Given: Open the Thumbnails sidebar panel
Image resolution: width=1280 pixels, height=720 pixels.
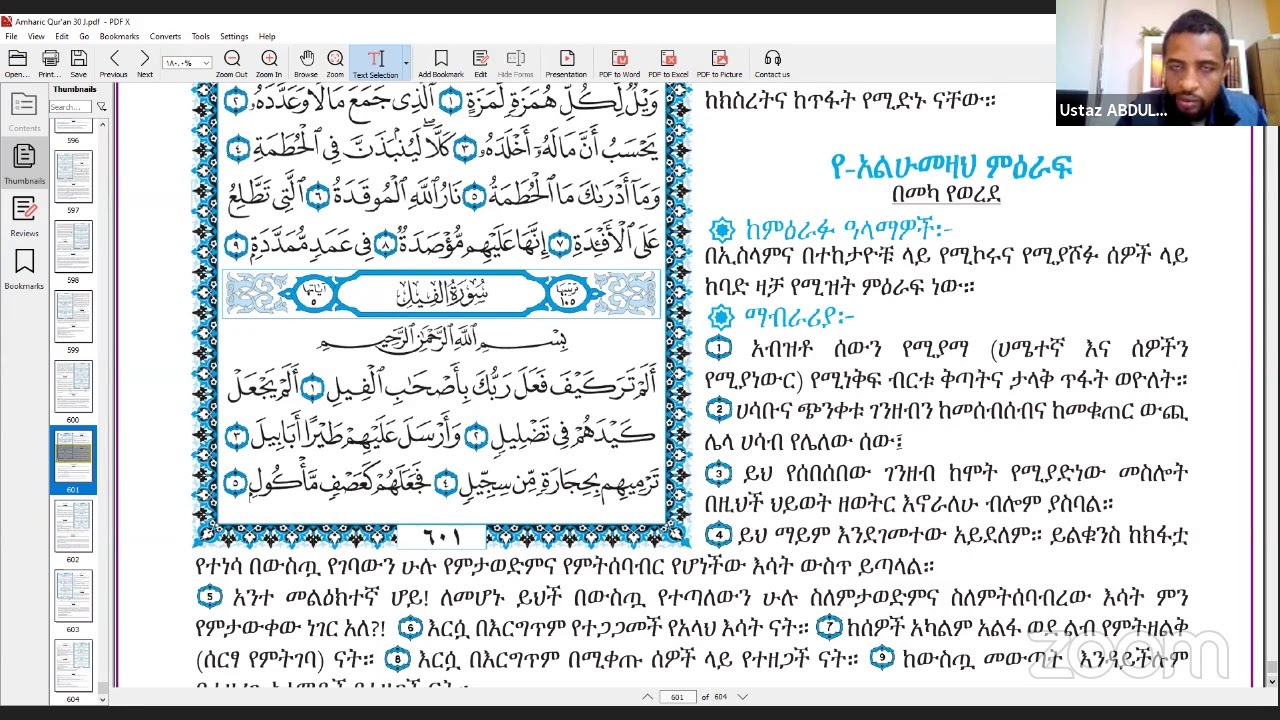Looking at the screenshot, I should coord(24,164).
